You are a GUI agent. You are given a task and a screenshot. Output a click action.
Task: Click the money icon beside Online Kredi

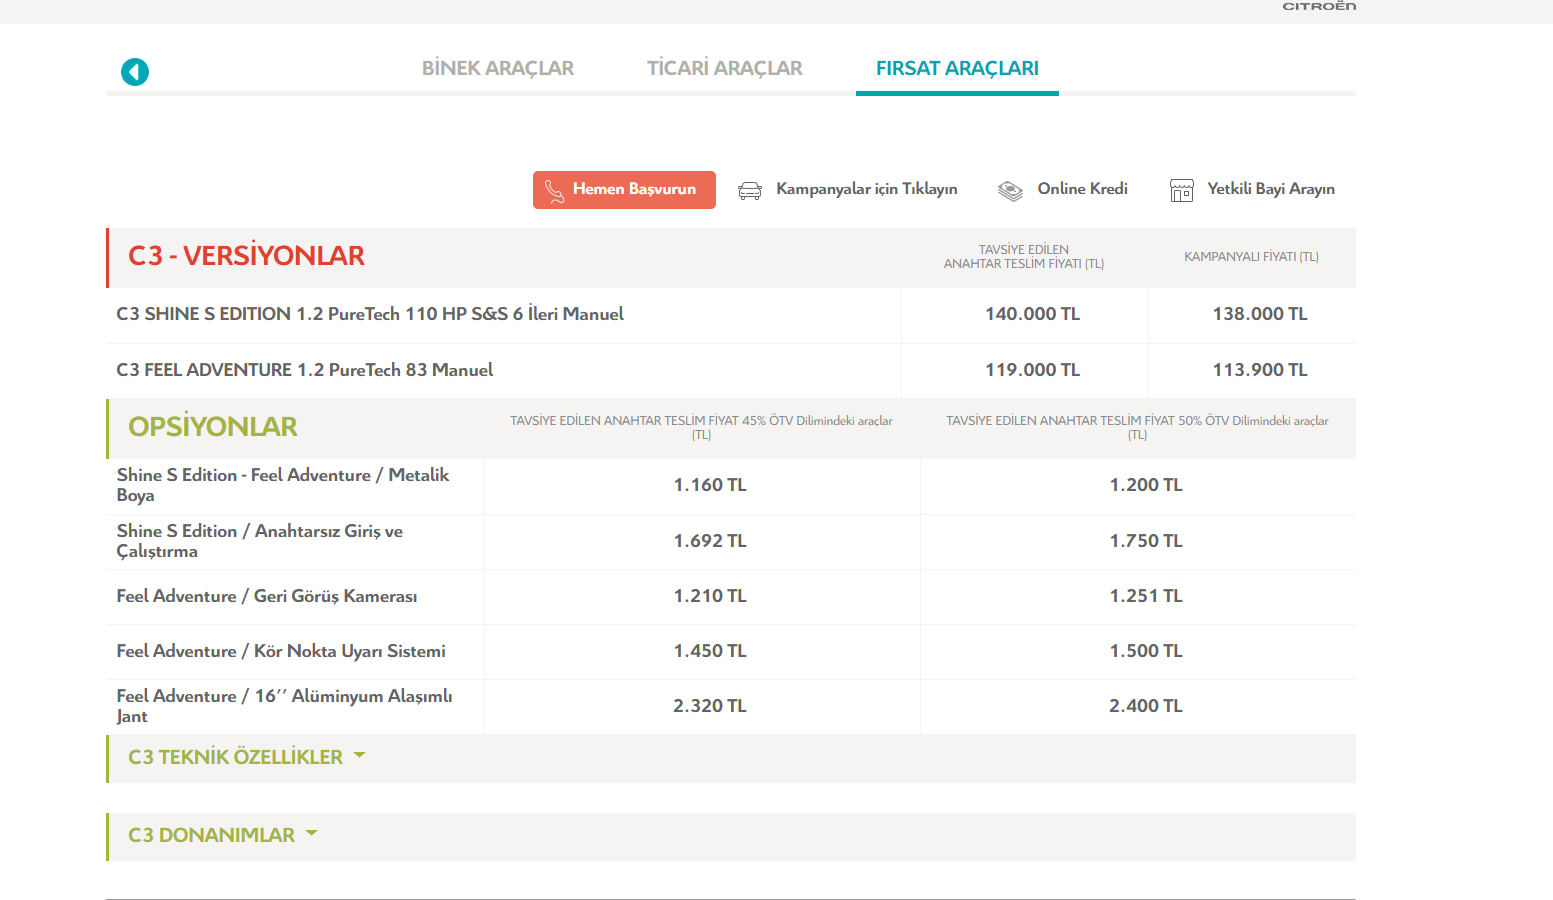coord(1010,190)
